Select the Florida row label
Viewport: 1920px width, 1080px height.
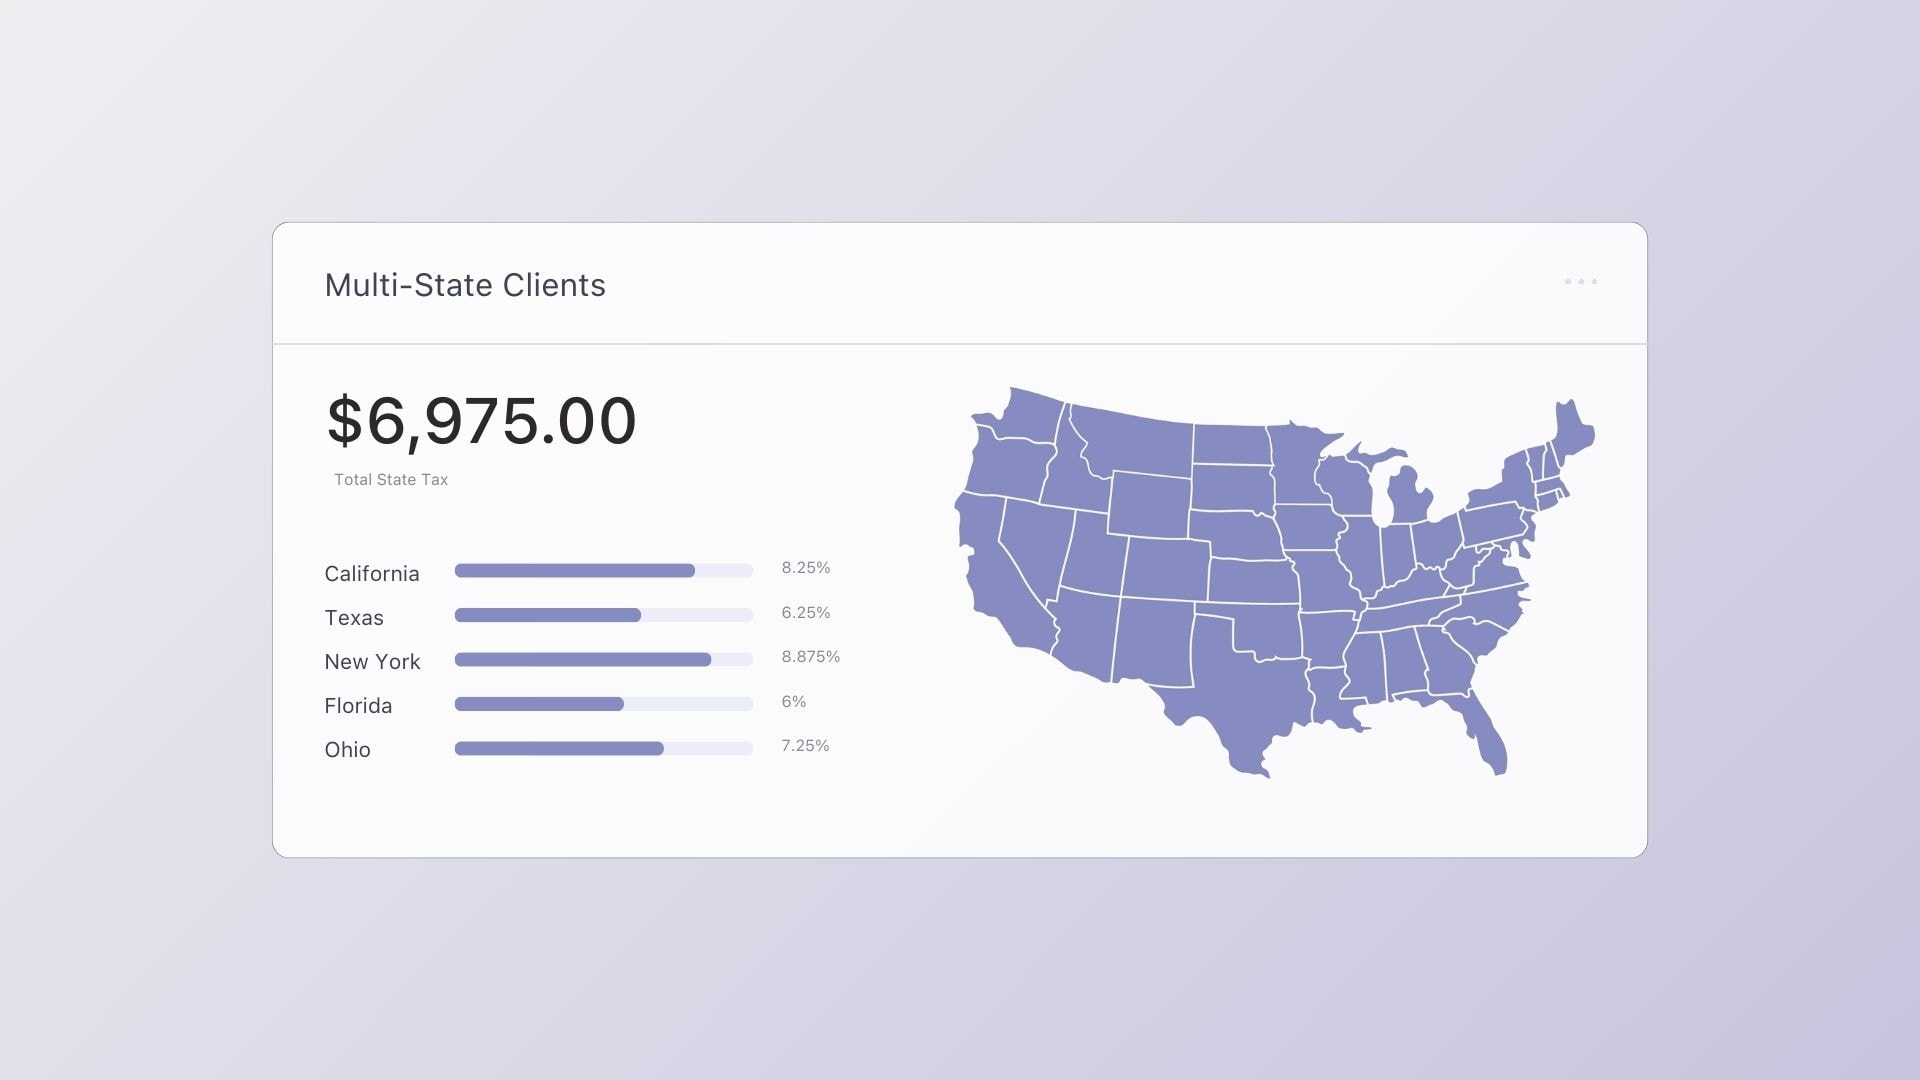pos(358,706)
